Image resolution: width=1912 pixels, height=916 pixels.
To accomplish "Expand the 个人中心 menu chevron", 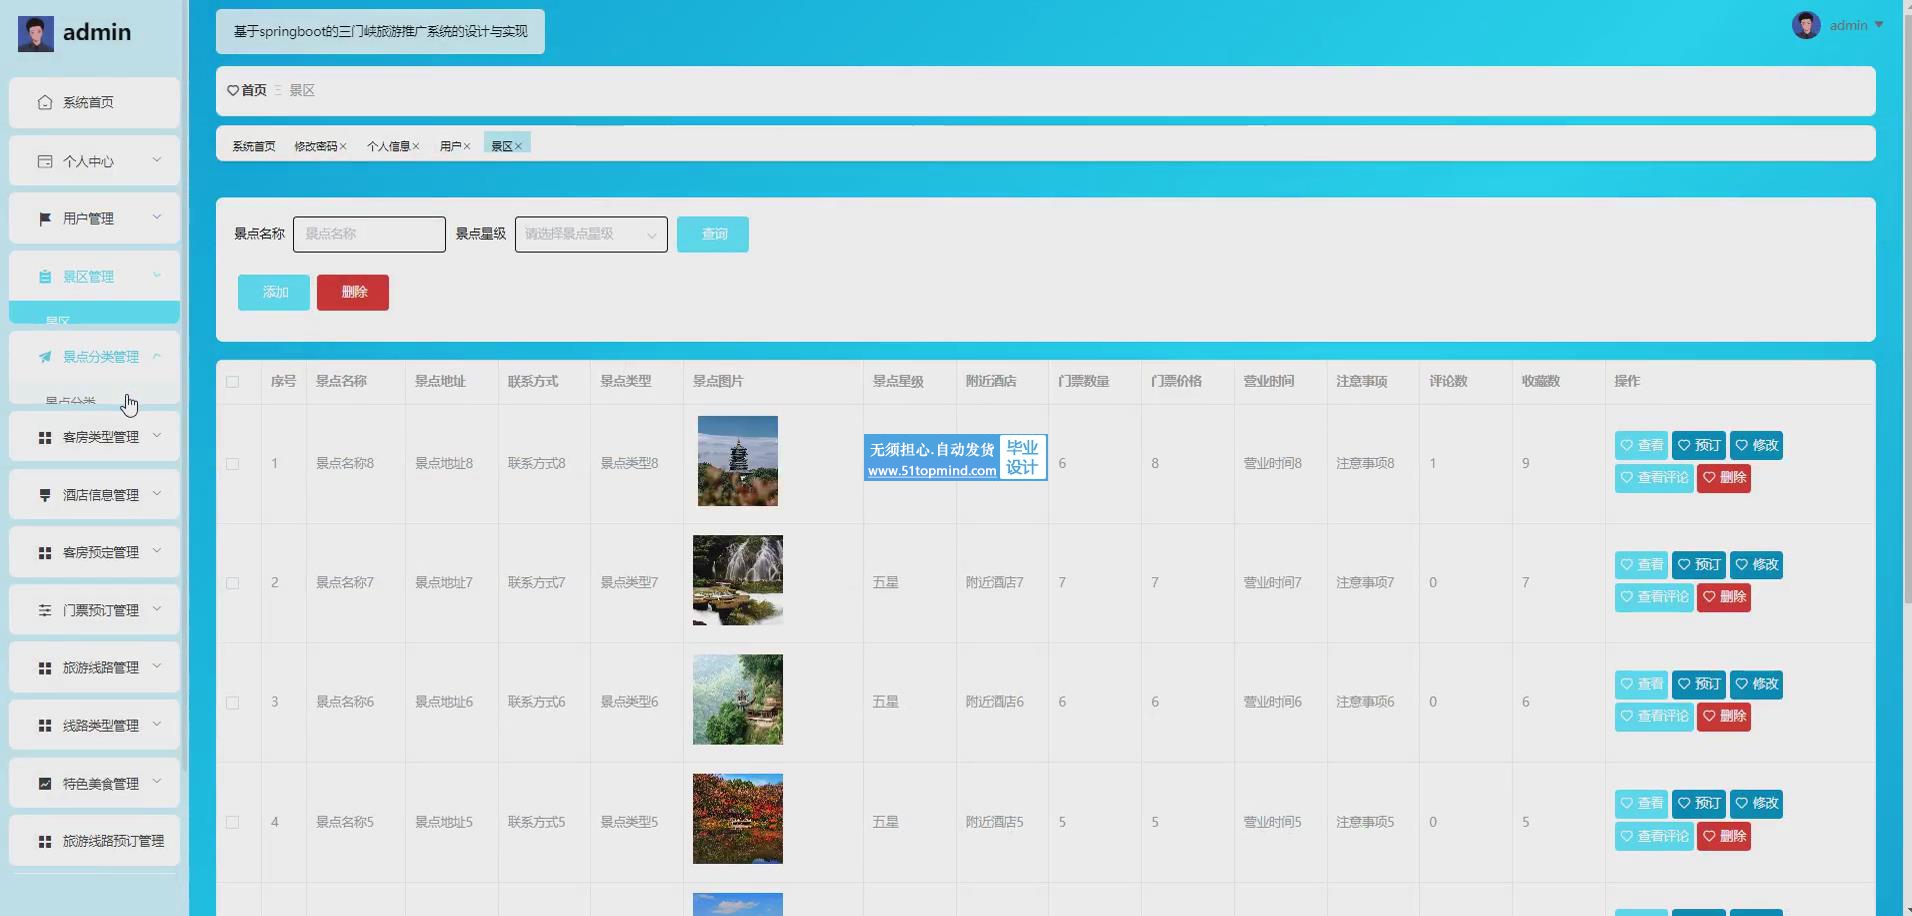I will 157,160.
